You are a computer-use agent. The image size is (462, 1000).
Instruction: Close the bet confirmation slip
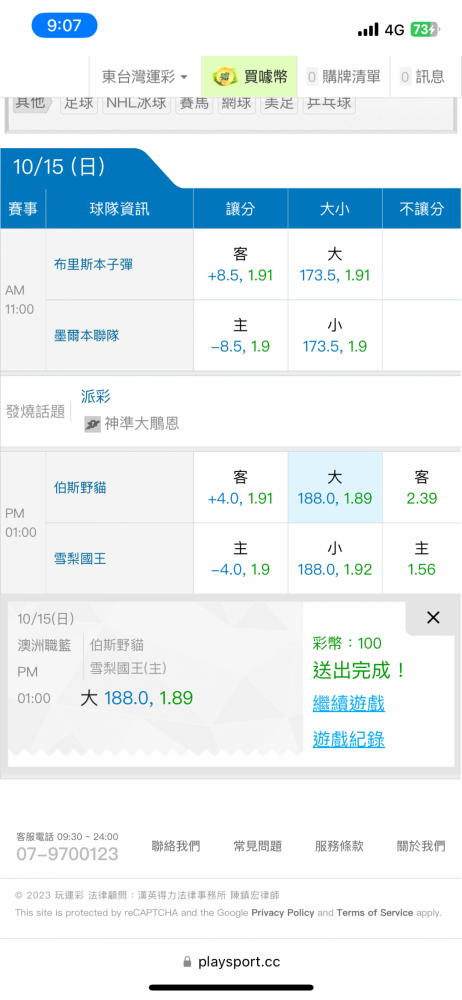point(433,617)
